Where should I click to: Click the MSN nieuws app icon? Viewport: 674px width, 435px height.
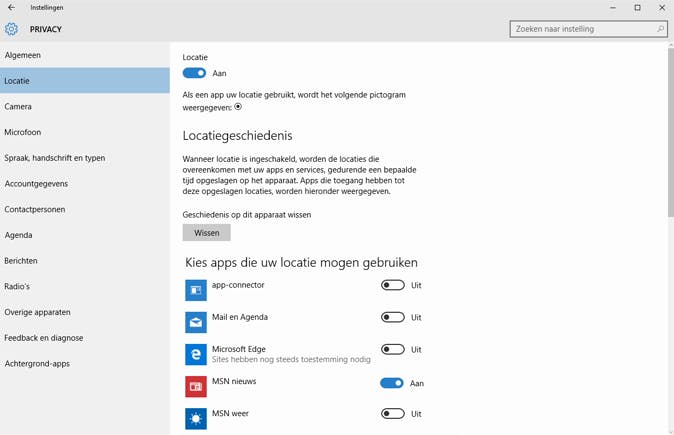(x=196, y=386)
